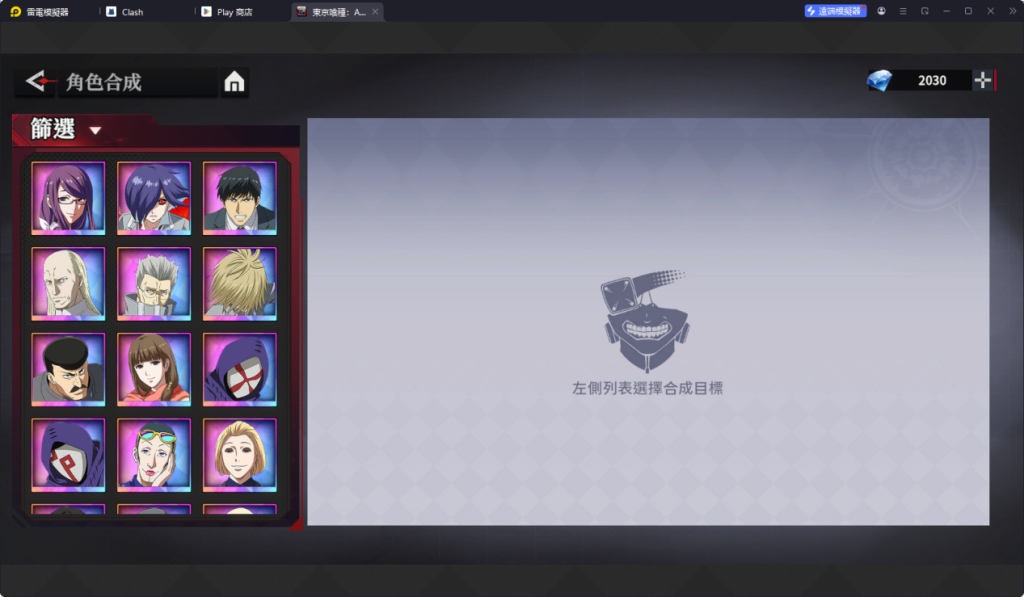This screenshot has height=597, width=1024.
Task: Select the purple-haired girl with glasses
Action: click(x=68, y=198)
